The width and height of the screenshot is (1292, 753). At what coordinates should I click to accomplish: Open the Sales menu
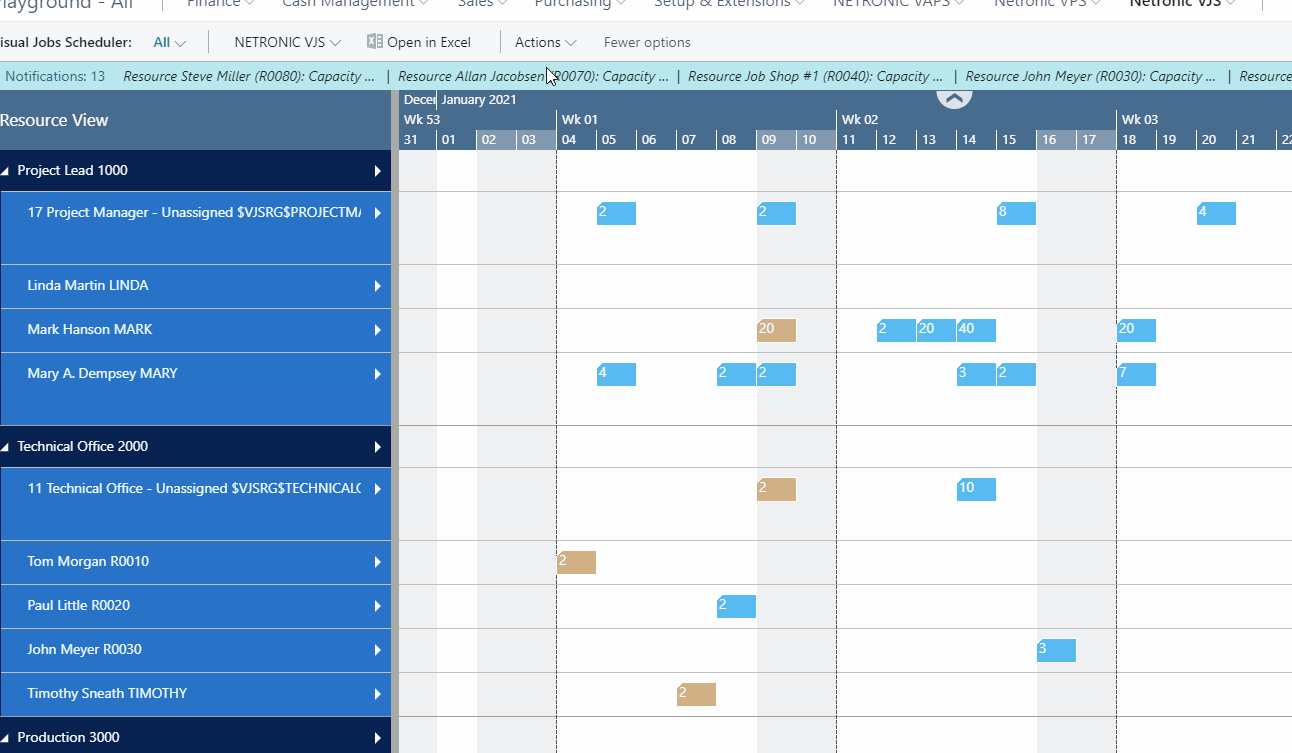point(483,4)
